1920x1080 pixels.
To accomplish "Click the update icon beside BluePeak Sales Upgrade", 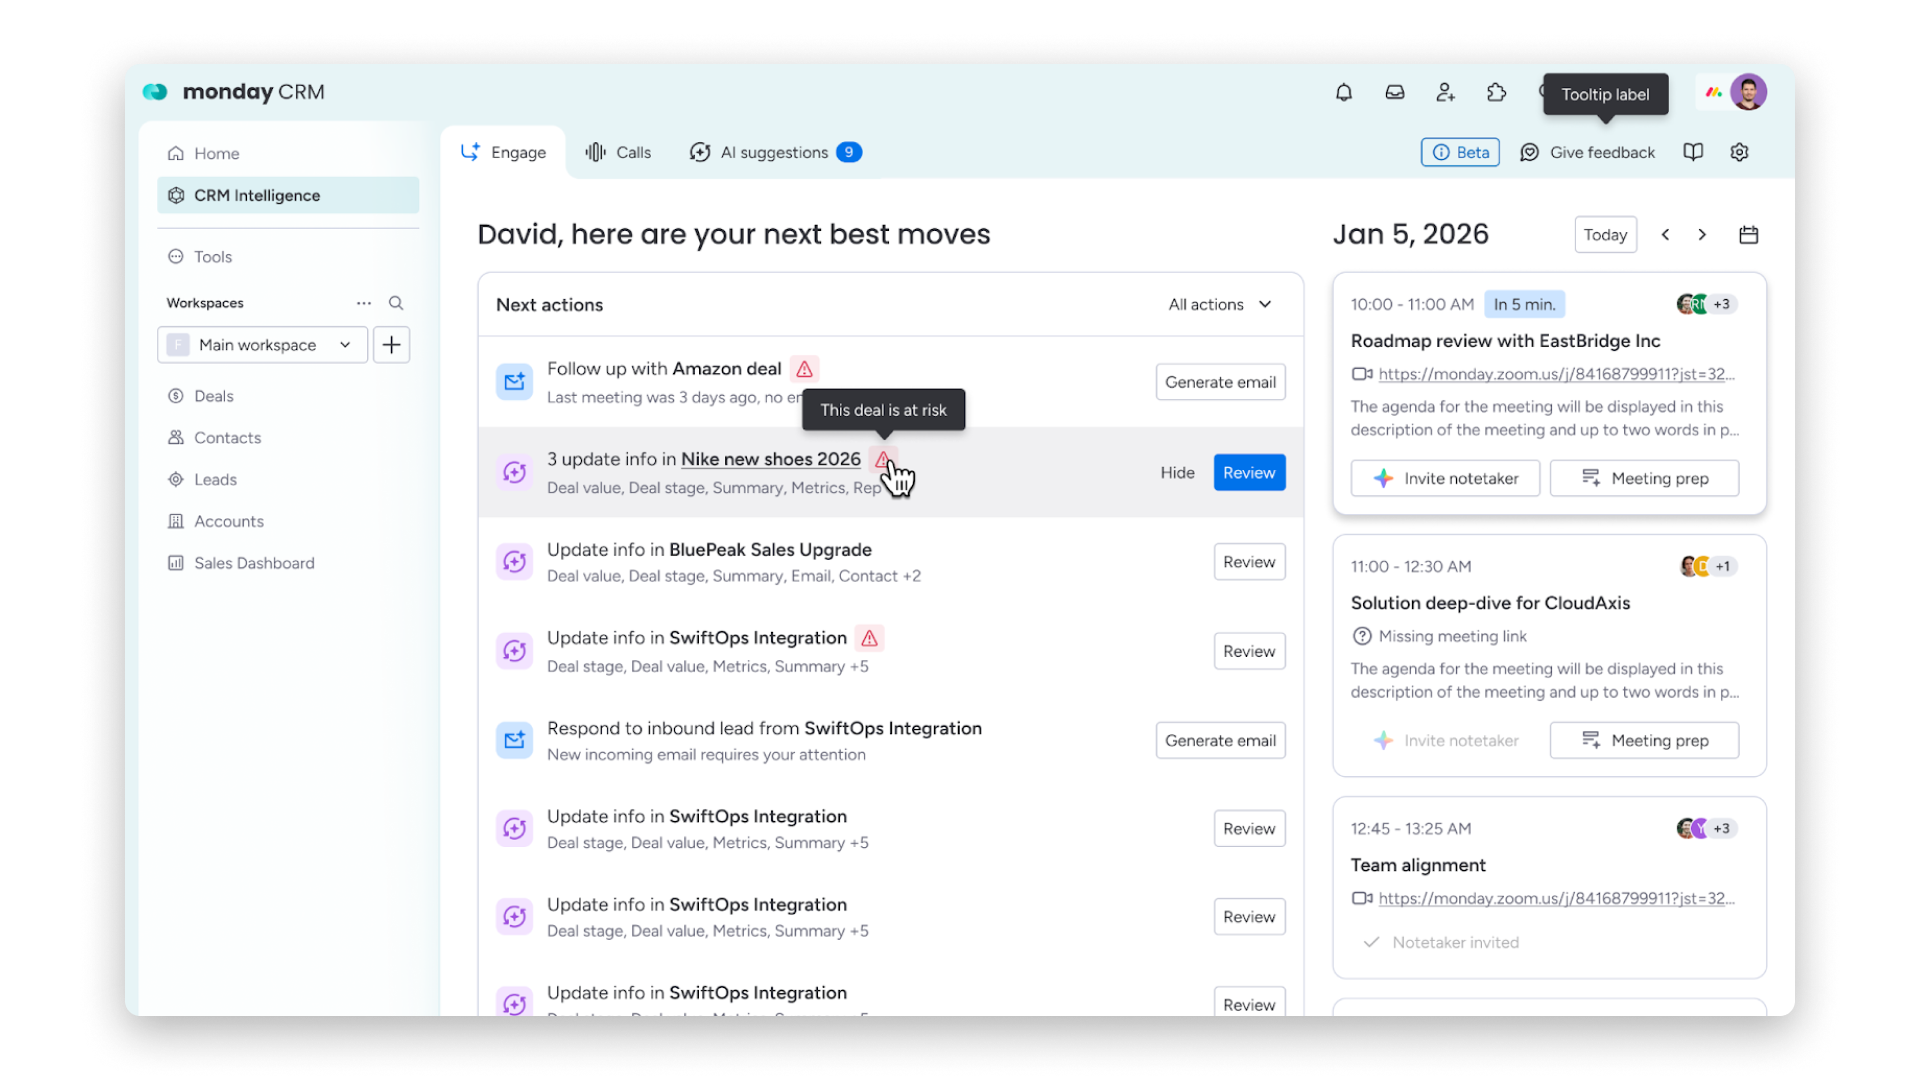I will [515, 562].
